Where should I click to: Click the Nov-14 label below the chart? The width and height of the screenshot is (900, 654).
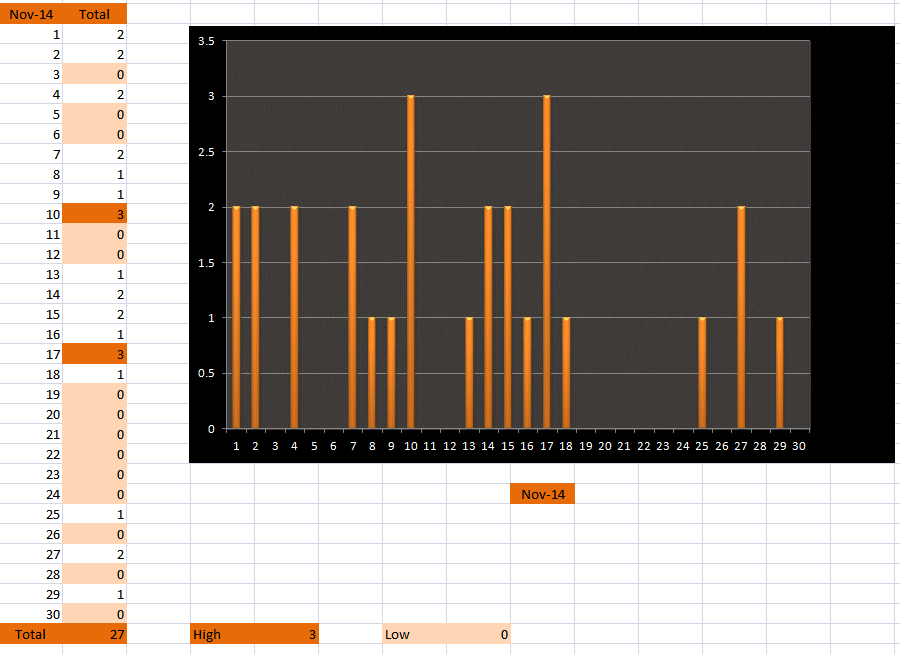pos(542,494)
